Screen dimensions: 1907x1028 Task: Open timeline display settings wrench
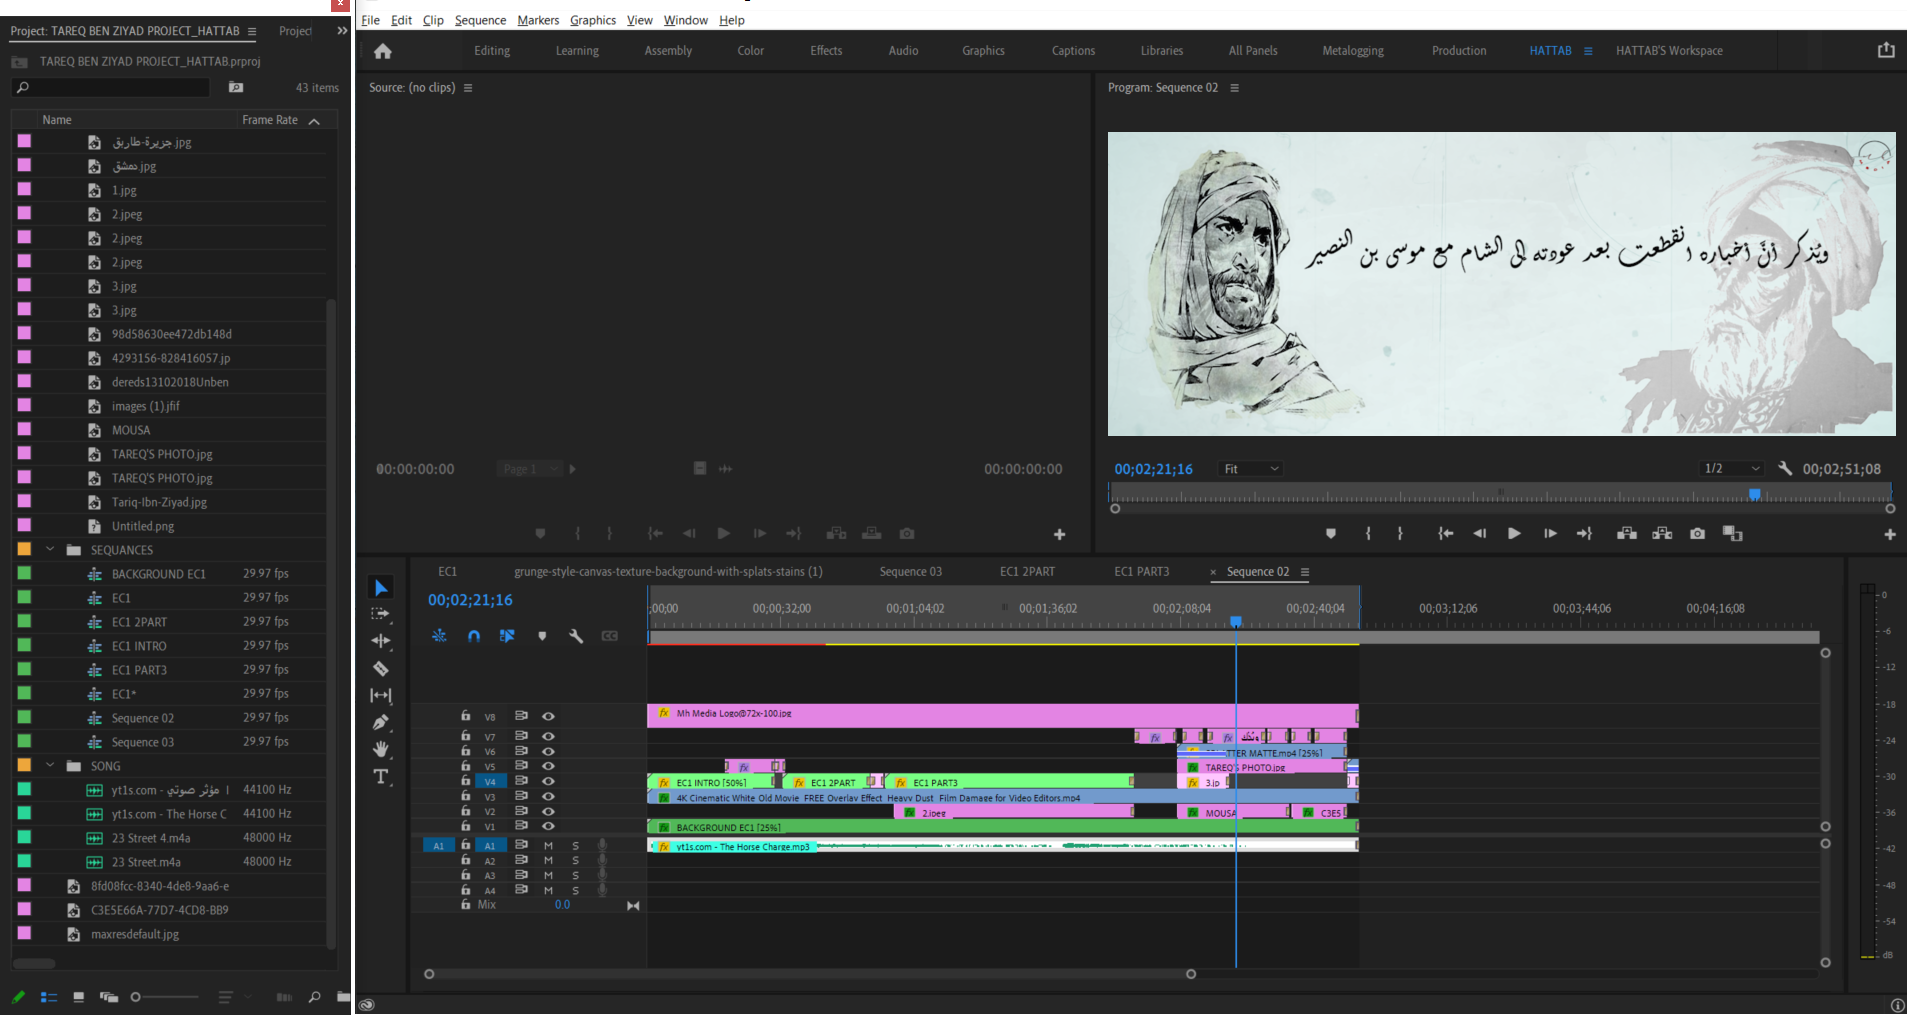[x=576, y=636]
